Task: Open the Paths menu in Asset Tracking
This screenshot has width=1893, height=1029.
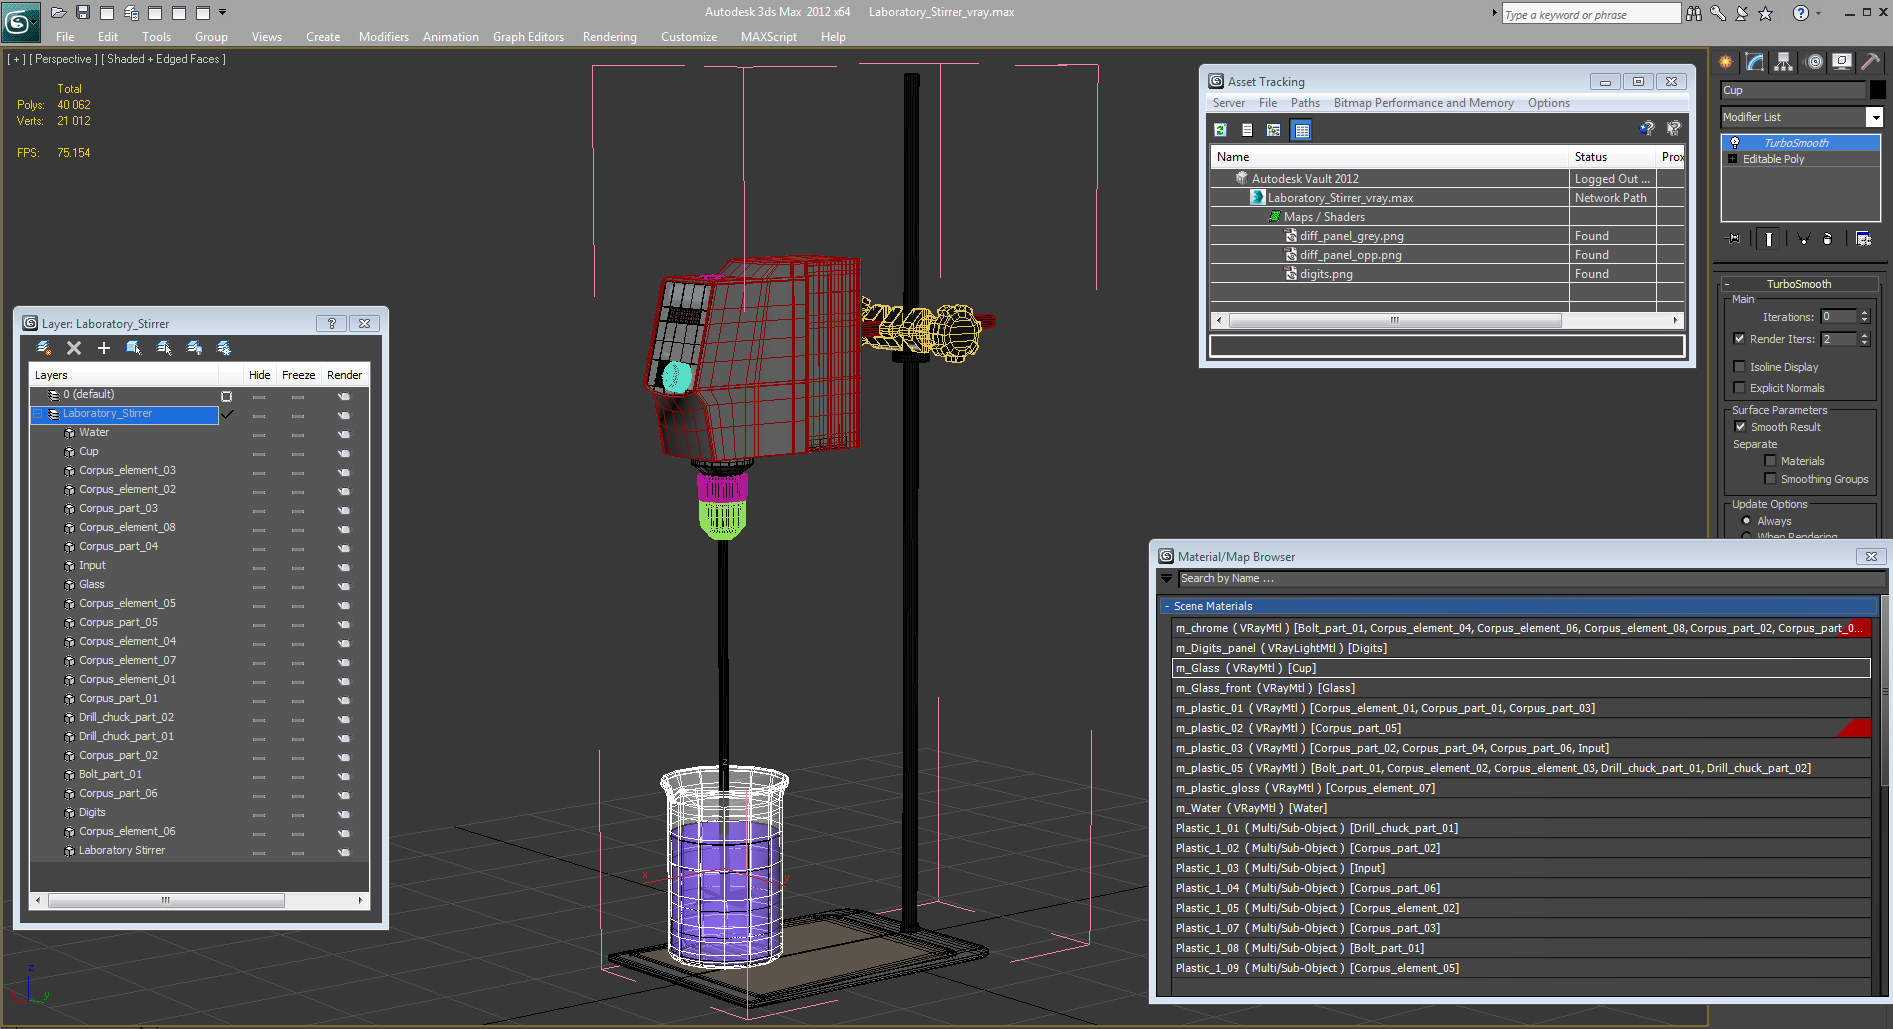Action: tap(1304, 103)
